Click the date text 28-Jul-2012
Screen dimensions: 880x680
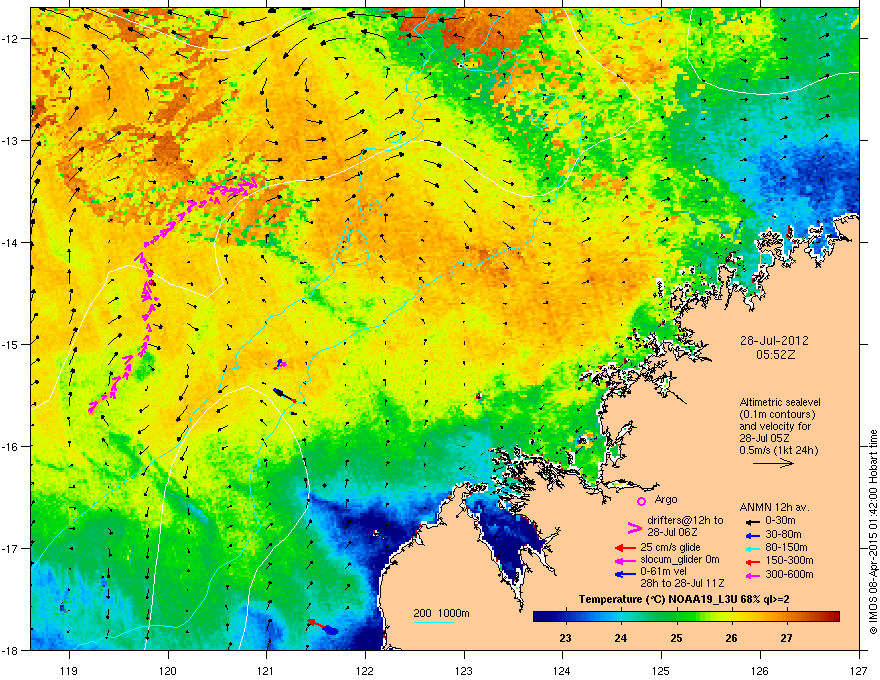click(774, 341)
